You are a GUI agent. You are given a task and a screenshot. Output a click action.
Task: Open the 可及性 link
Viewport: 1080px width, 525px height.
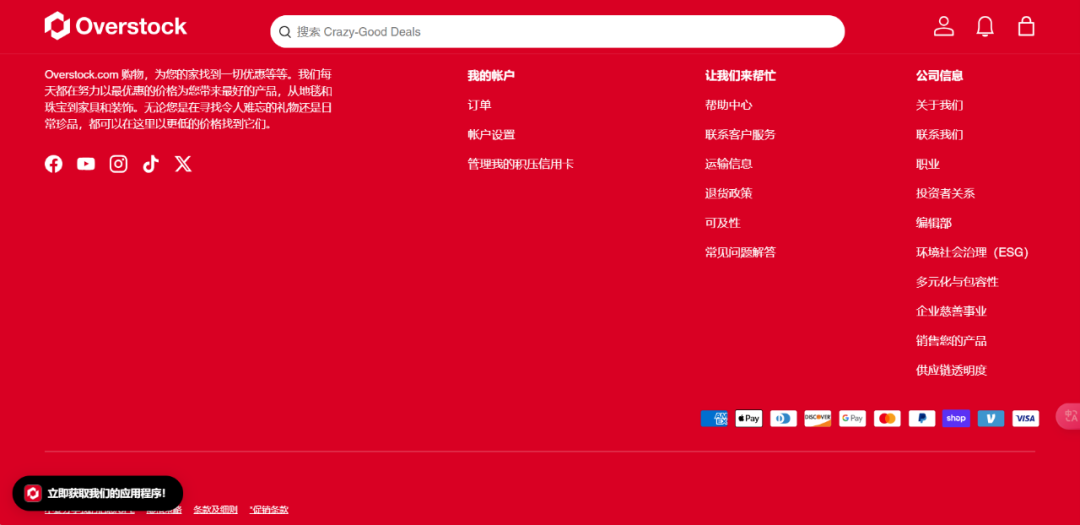723,223
